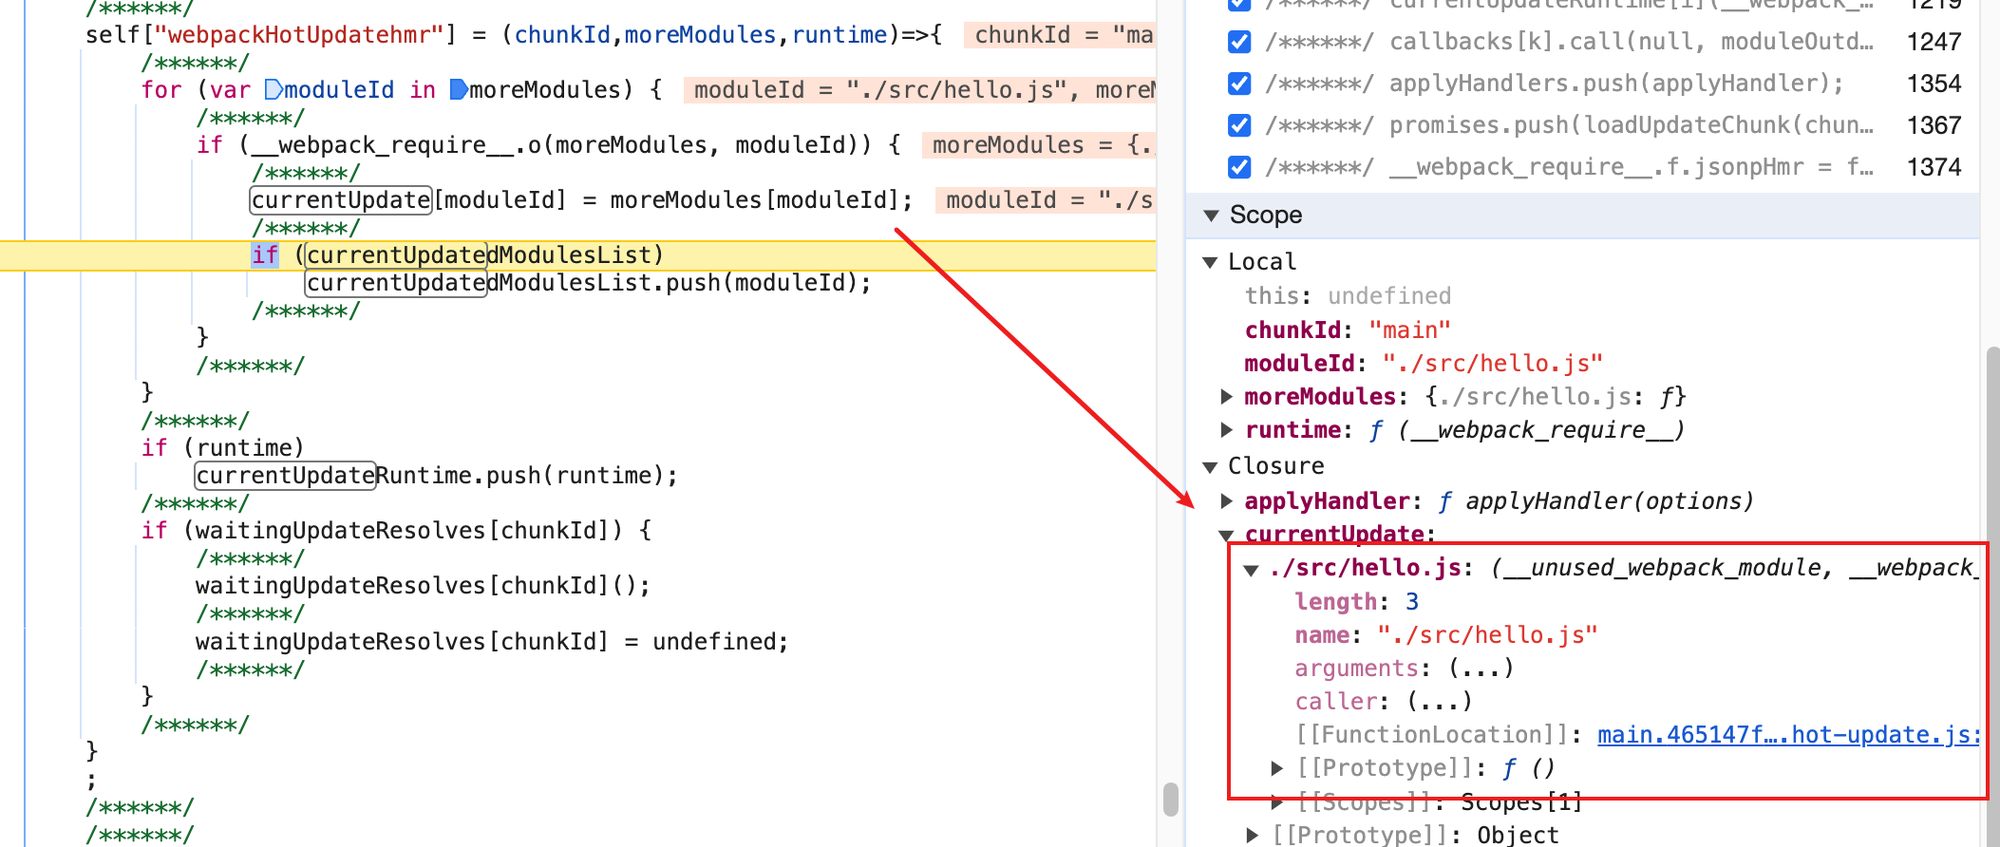Screen dimensions: 2000x847
Task: Collapse the Local scope group
Action: tap(1210, 262)
